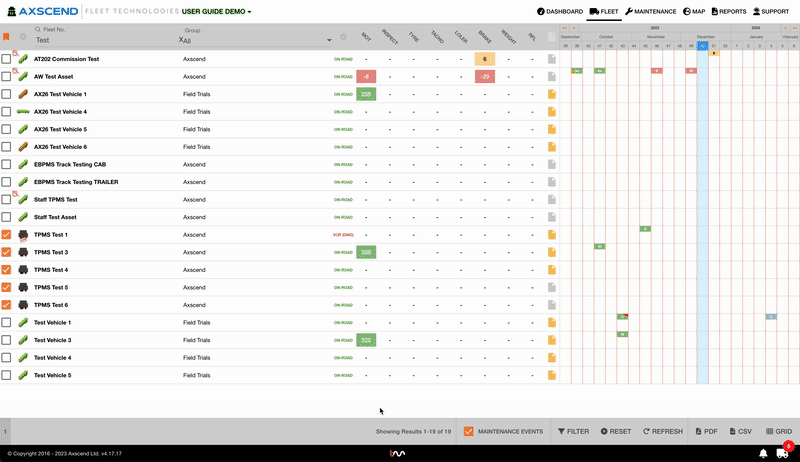Image resolution: width=800 pixels, height=462 pixels.
Task: Open the notifications bell icon
Action: pos(763,453)
